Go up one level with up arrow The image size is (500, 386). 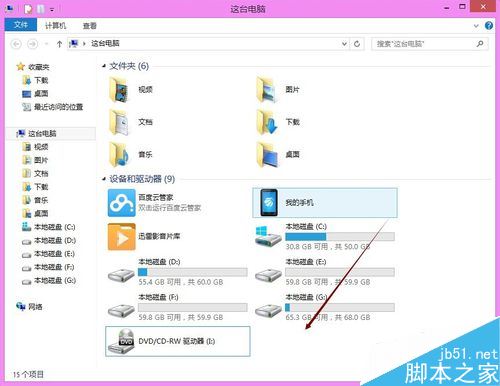59,44
